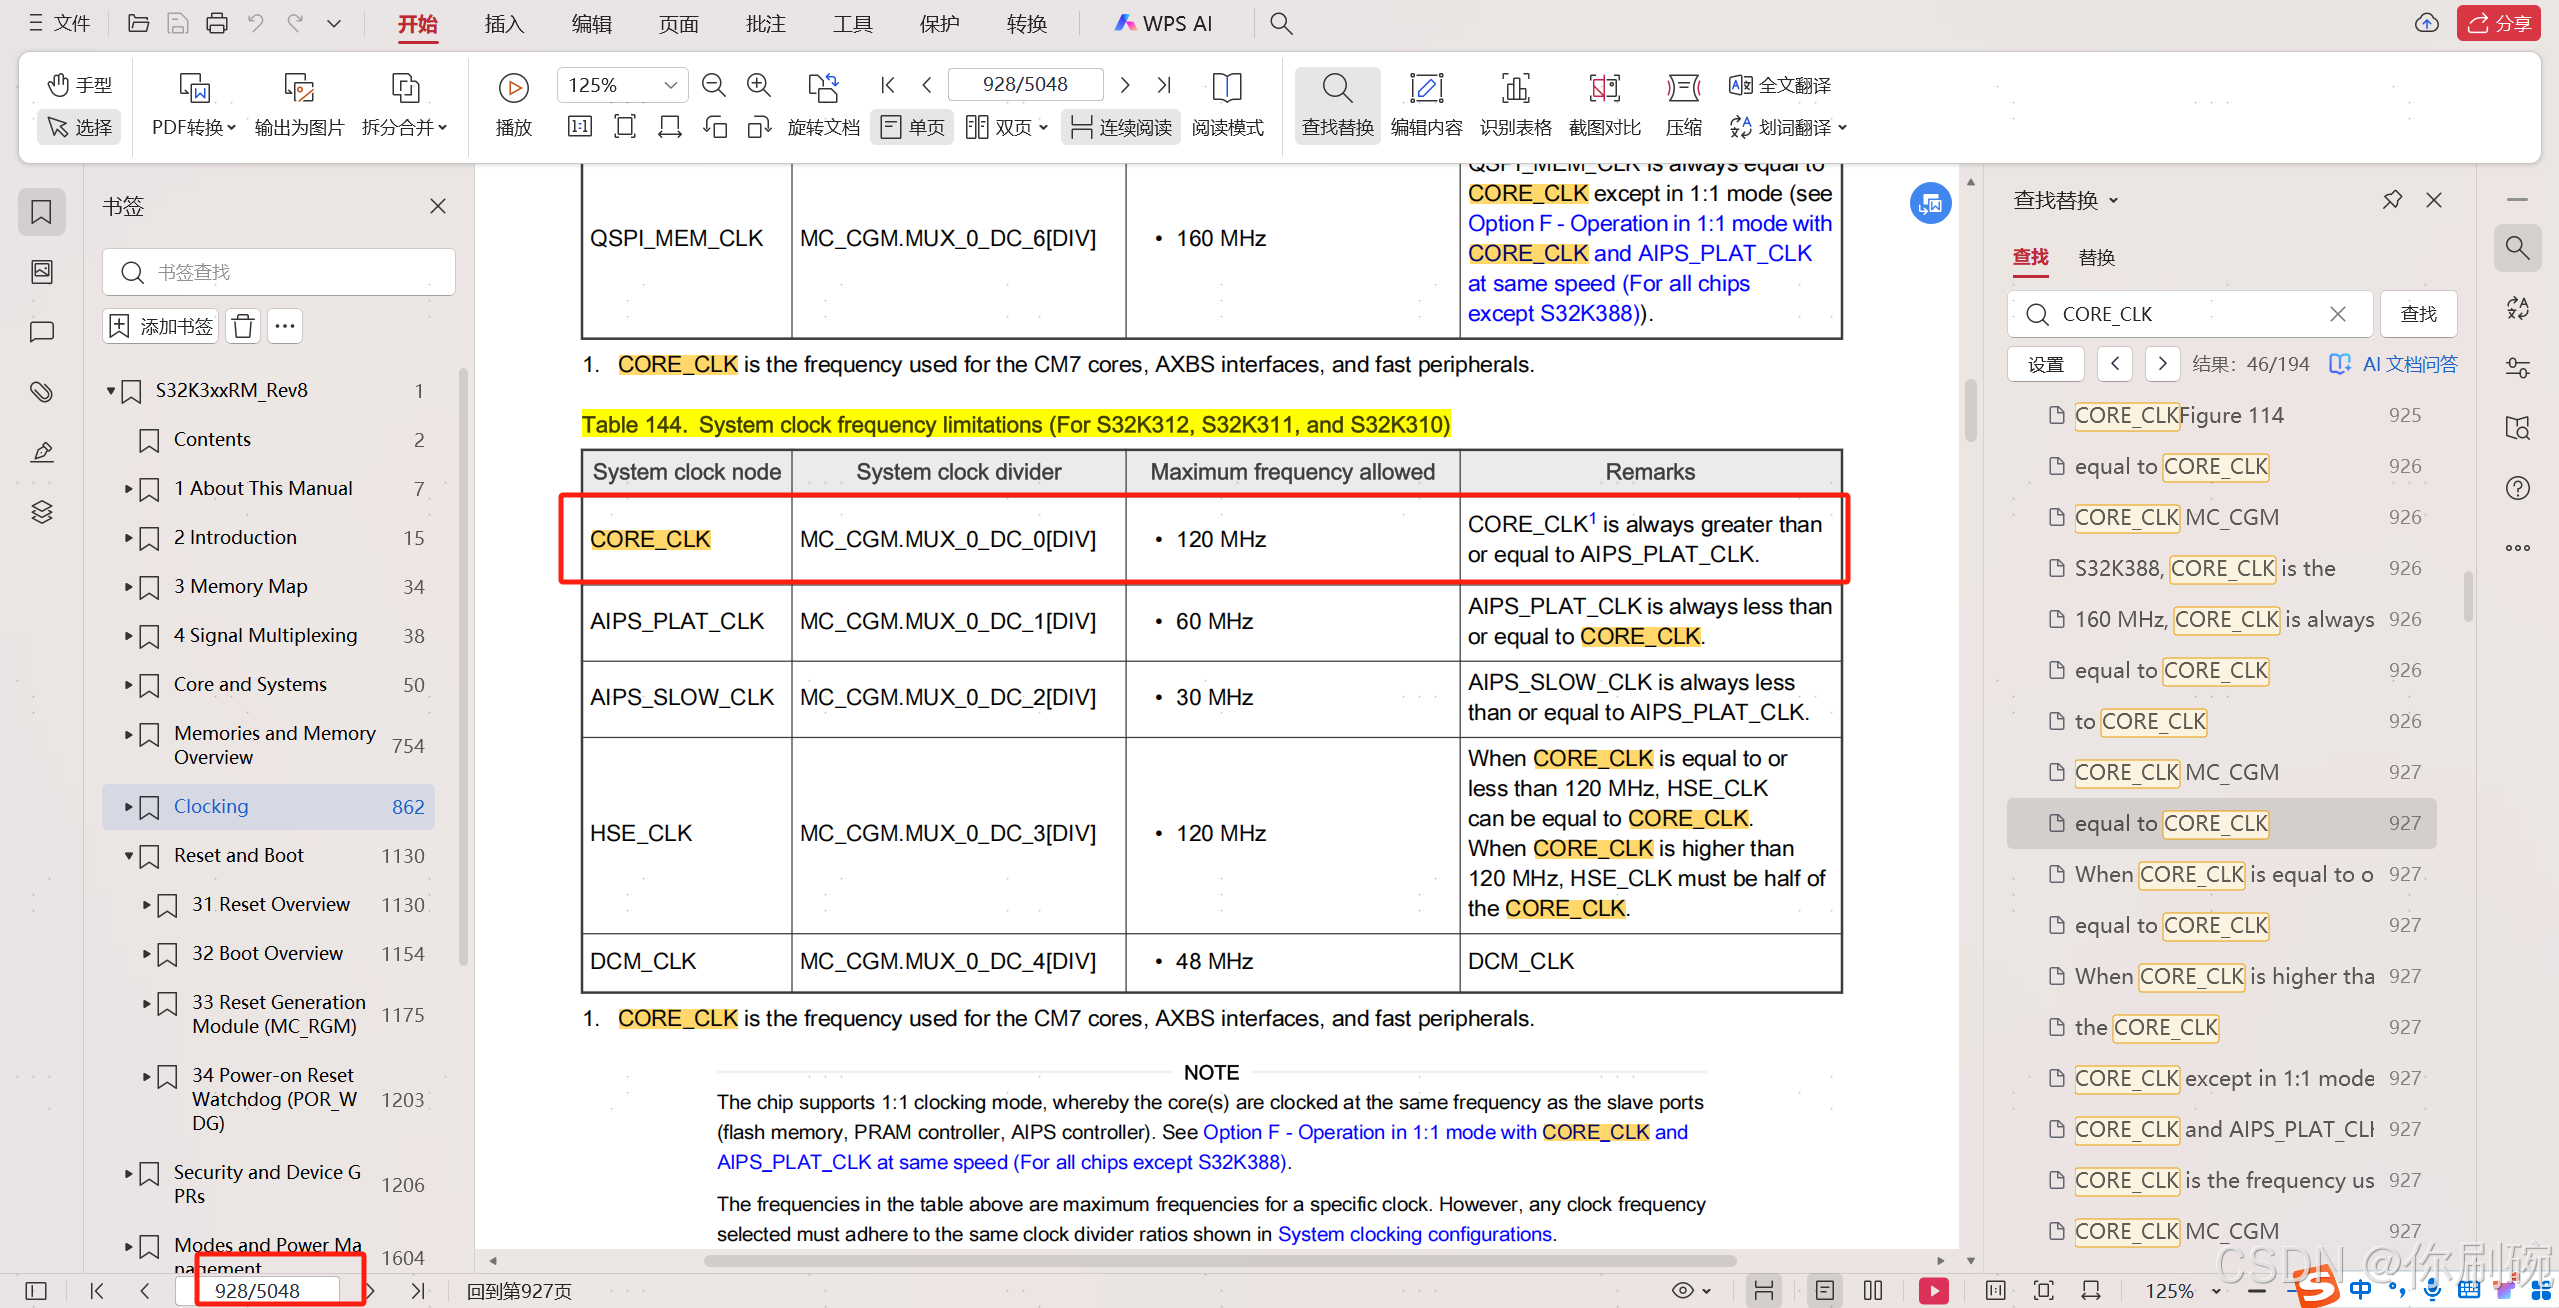Open thumbnails panel in left sidebar
The width and height of the screenshot is (2559, 1308).
pos(42,272)
